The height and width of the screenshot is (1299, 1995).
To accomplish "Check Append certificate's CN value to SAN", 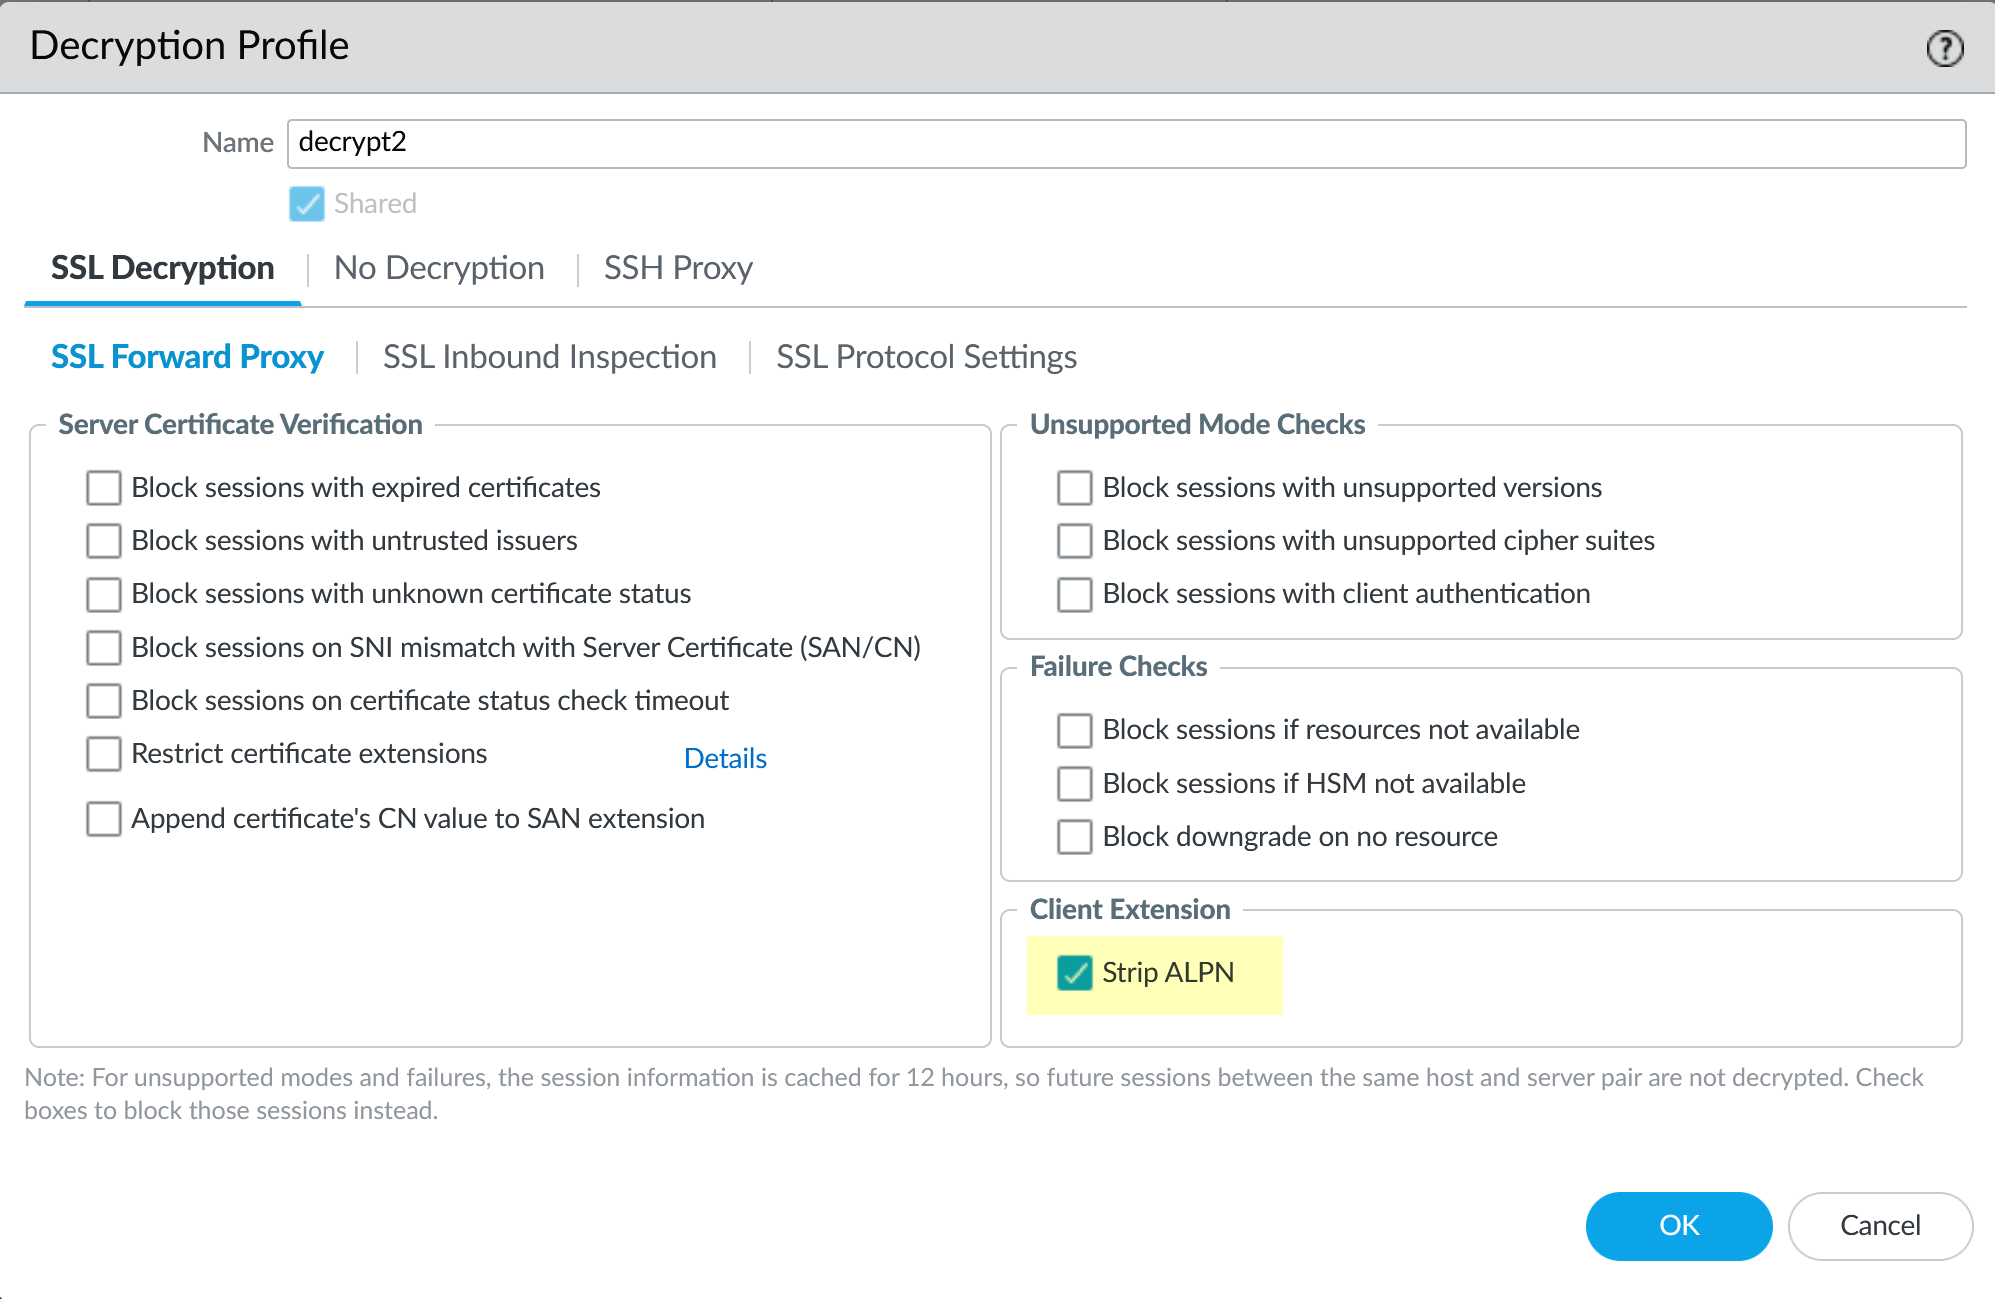I will point(104,819).
